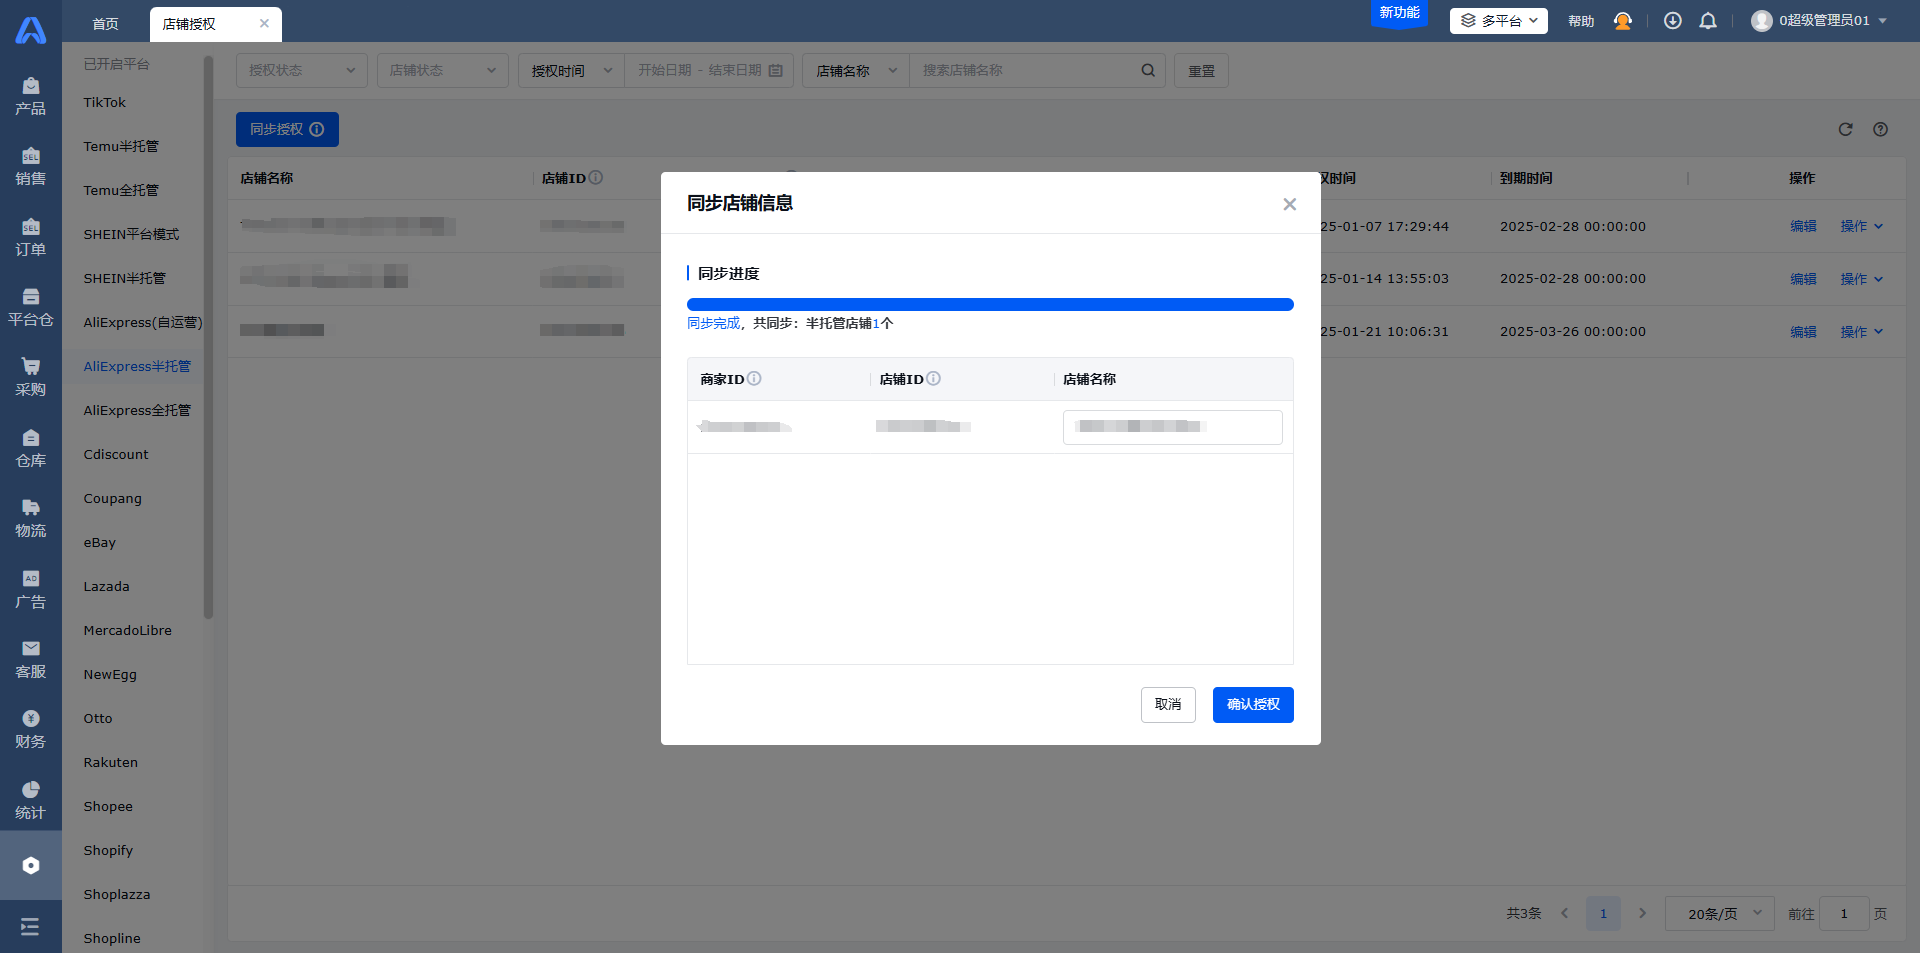Open the 平台仓 sidebar module
Image resolution: width=1920 pixels, height=953 pixels.
point(30,308)
